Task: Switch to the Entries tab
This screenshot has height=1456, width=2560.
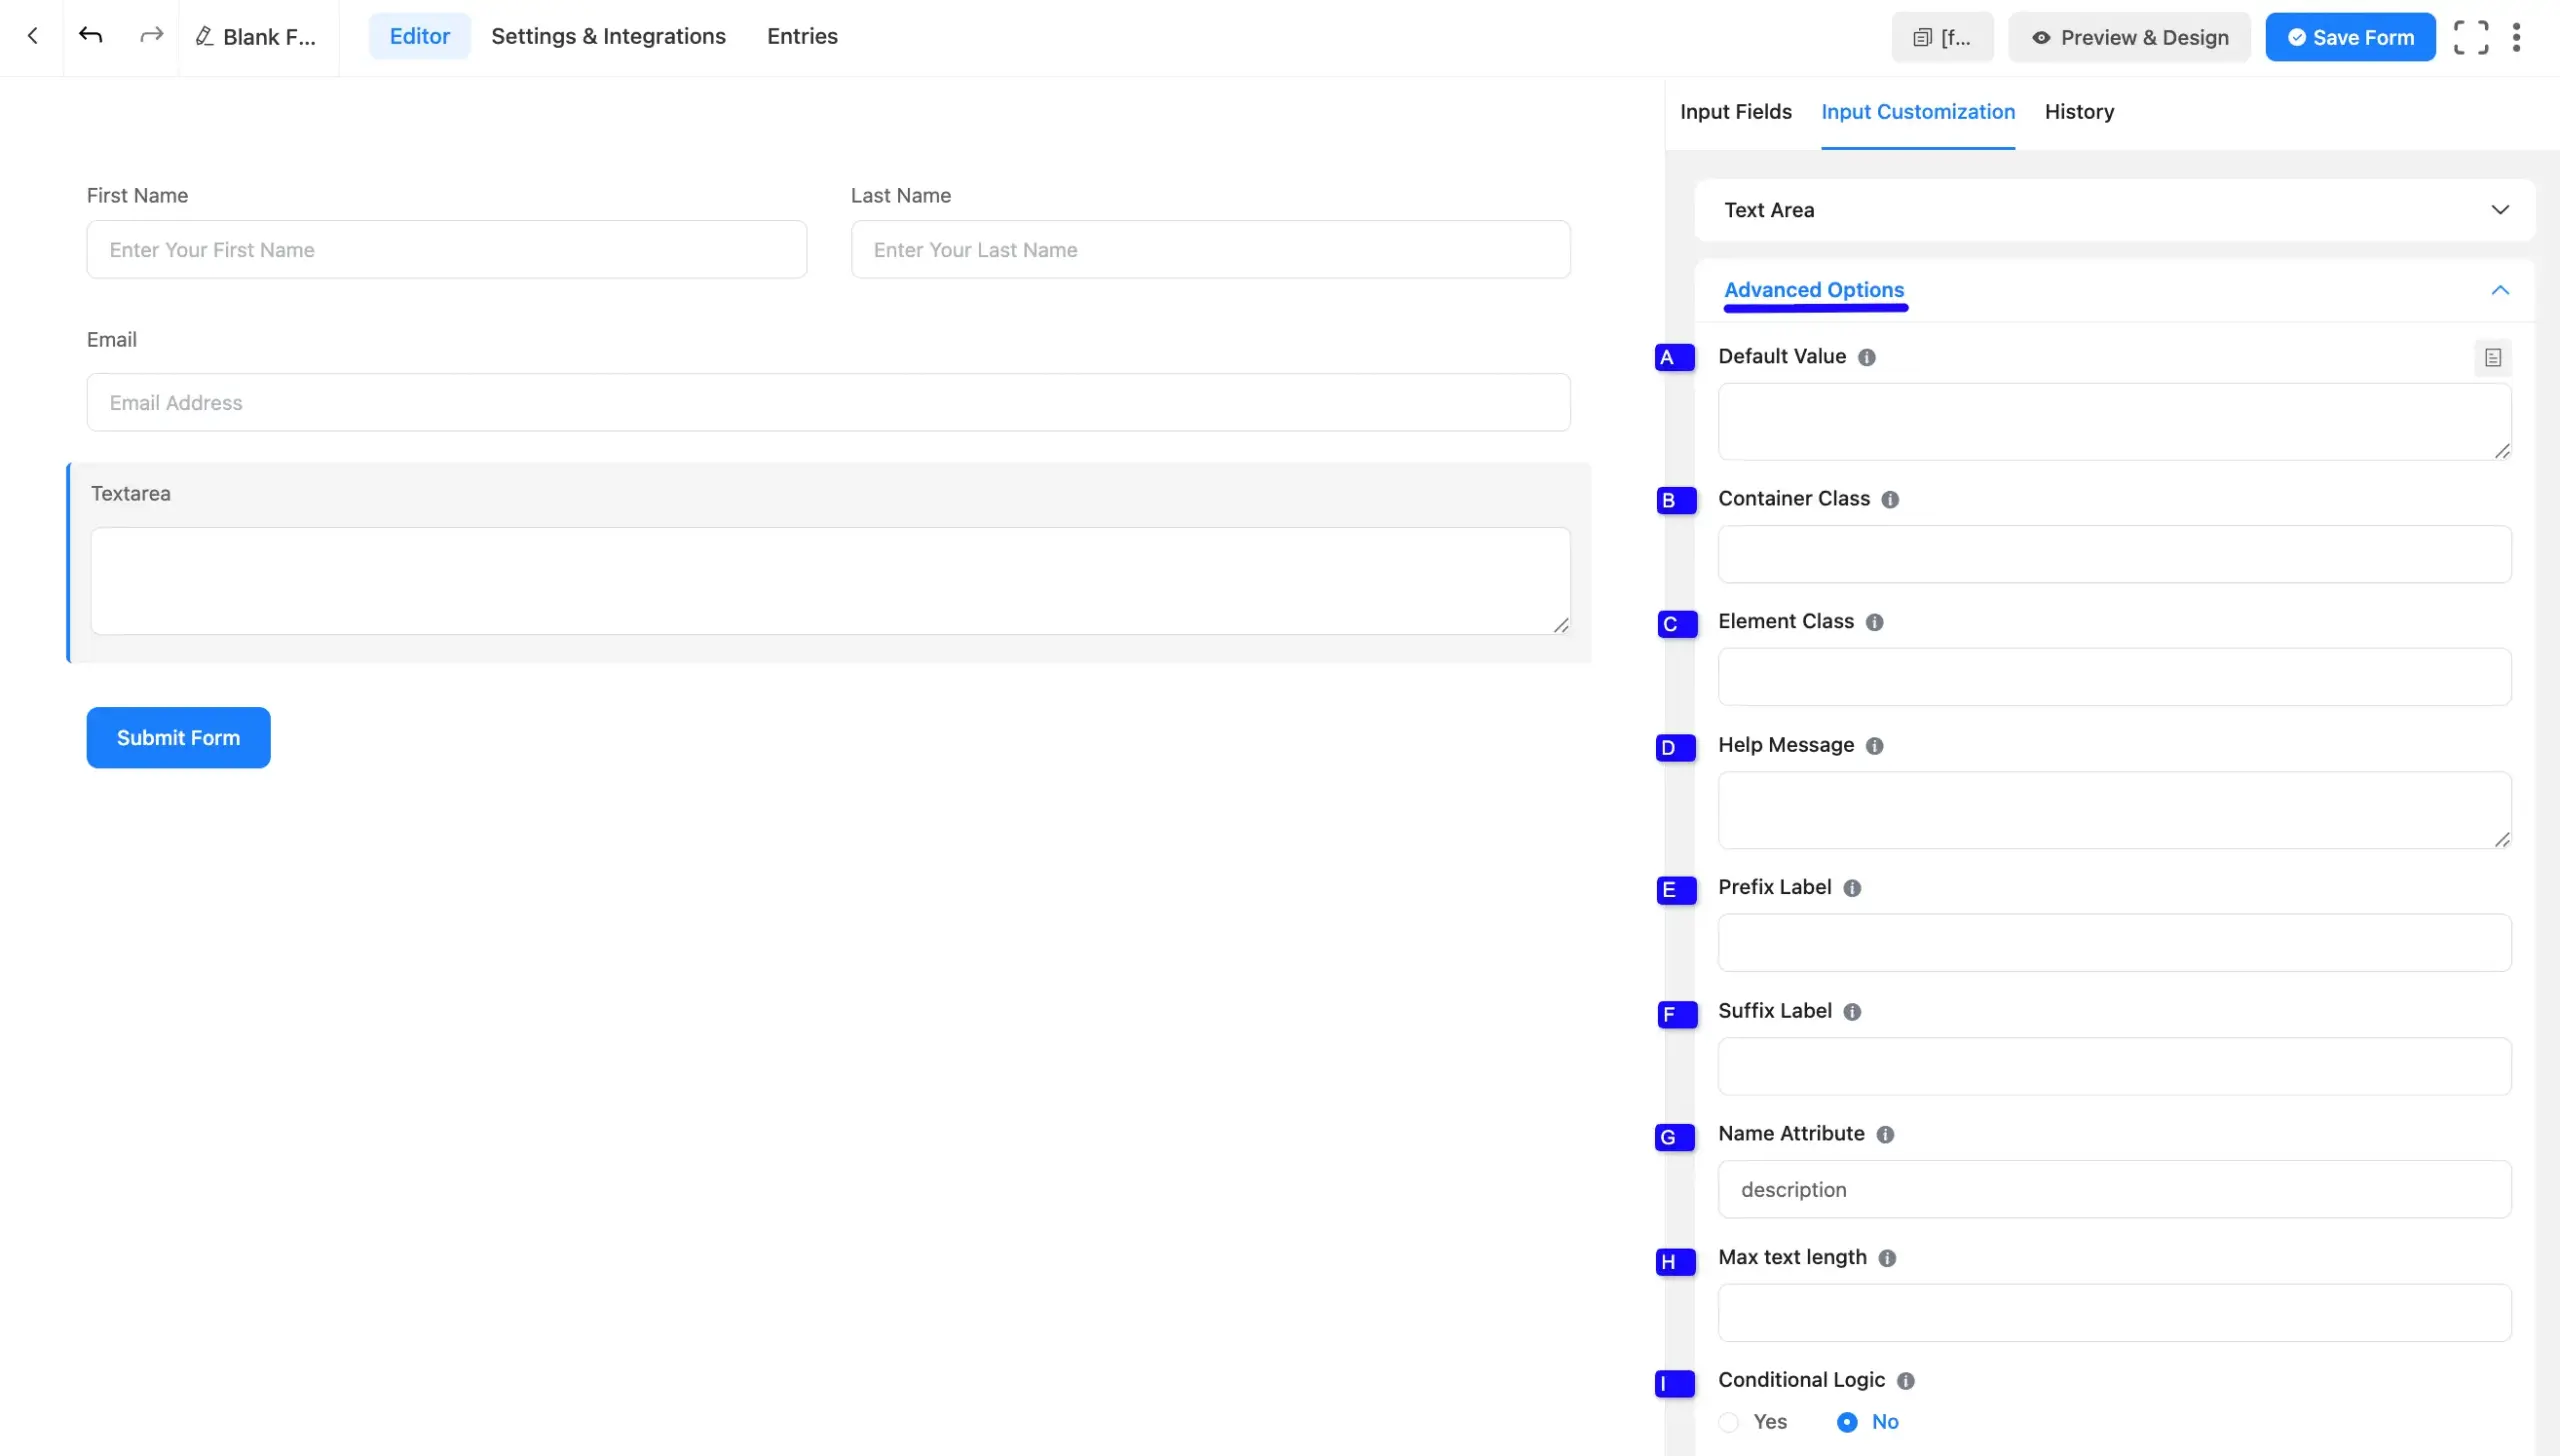Action: coord(801,36)
